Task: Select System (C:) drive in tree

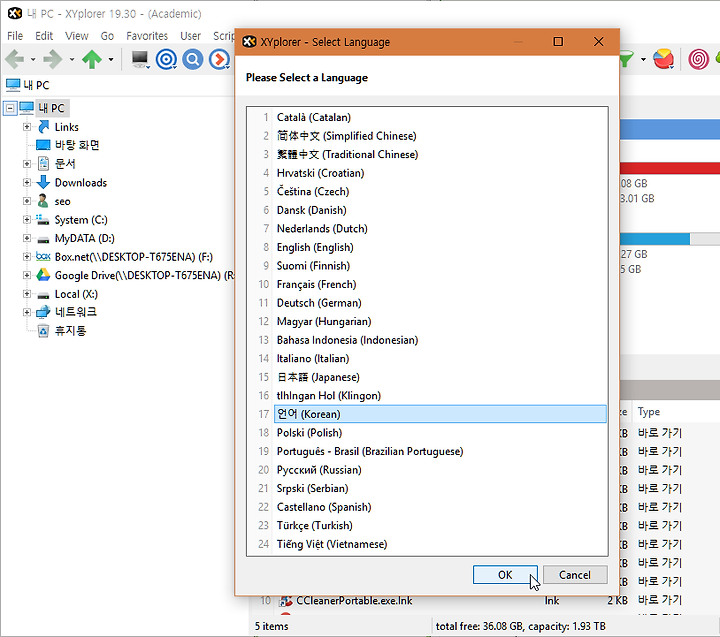Action: point(81,220)
